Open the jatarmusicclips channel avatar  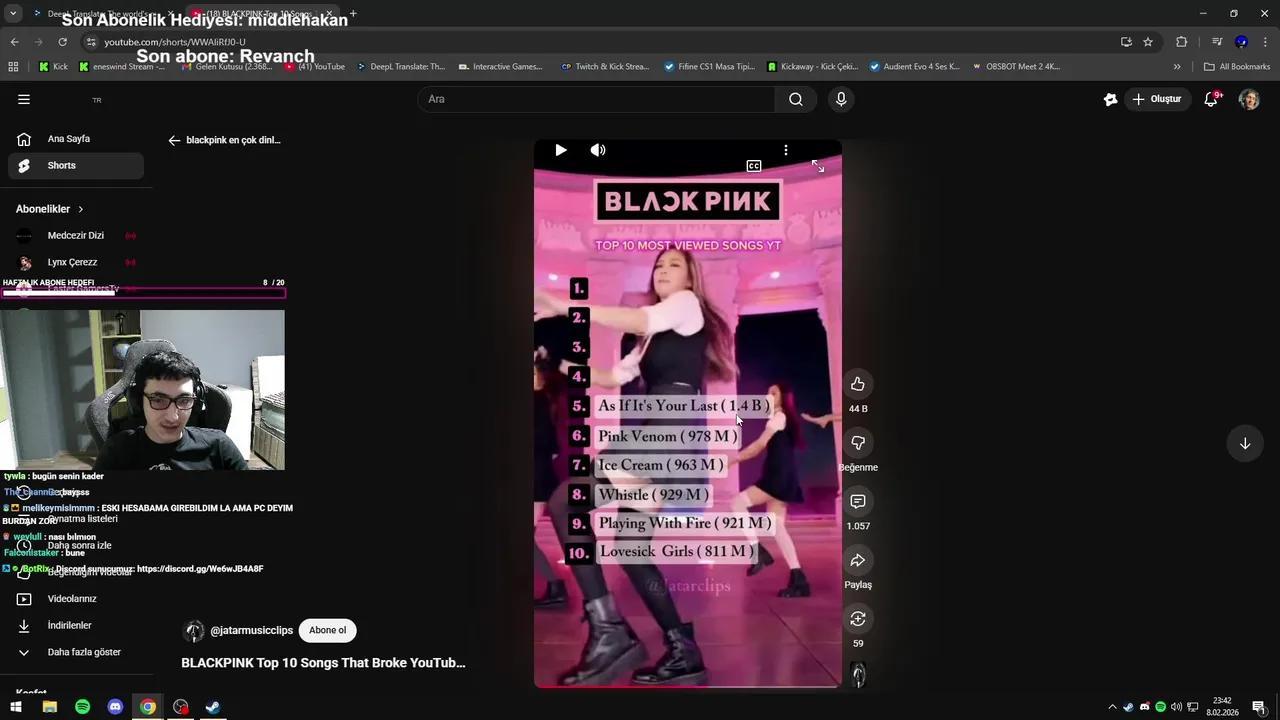coord(194,631)
